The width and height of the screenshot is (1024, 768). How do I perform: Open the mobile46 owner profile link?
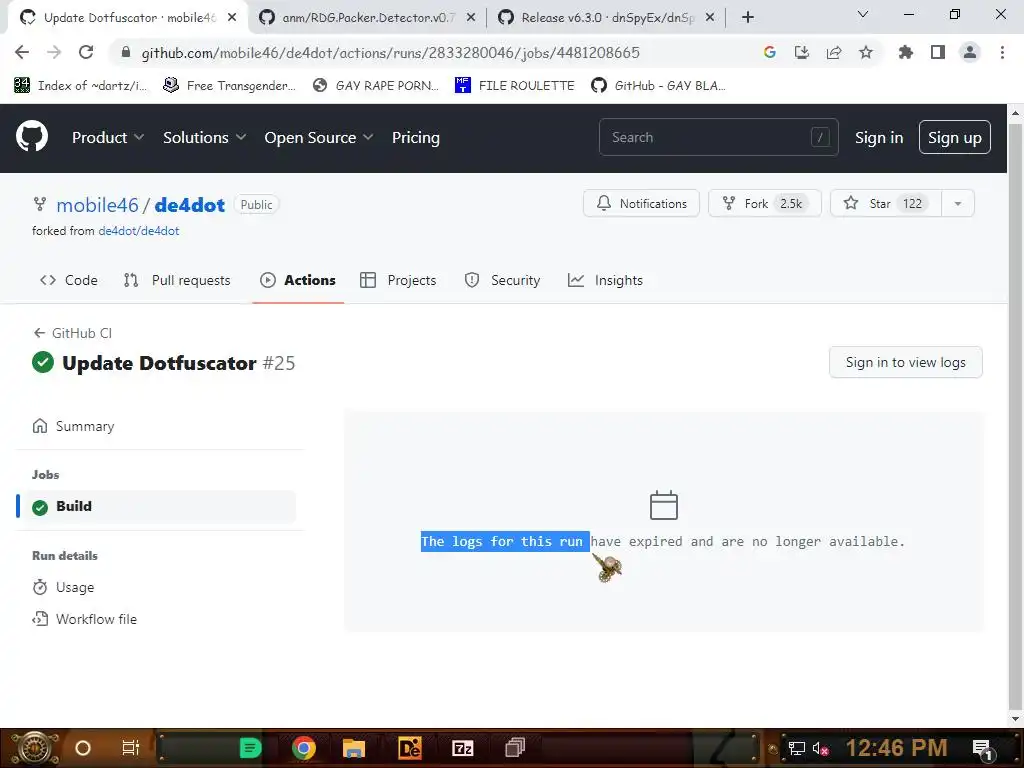(x=97, y=205)
